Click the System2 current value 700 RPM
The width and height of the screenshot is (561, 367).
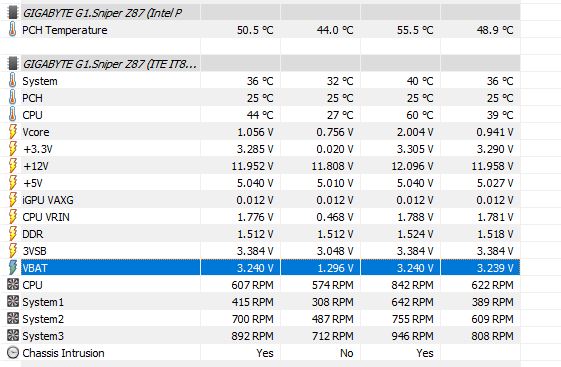[253, 319]
